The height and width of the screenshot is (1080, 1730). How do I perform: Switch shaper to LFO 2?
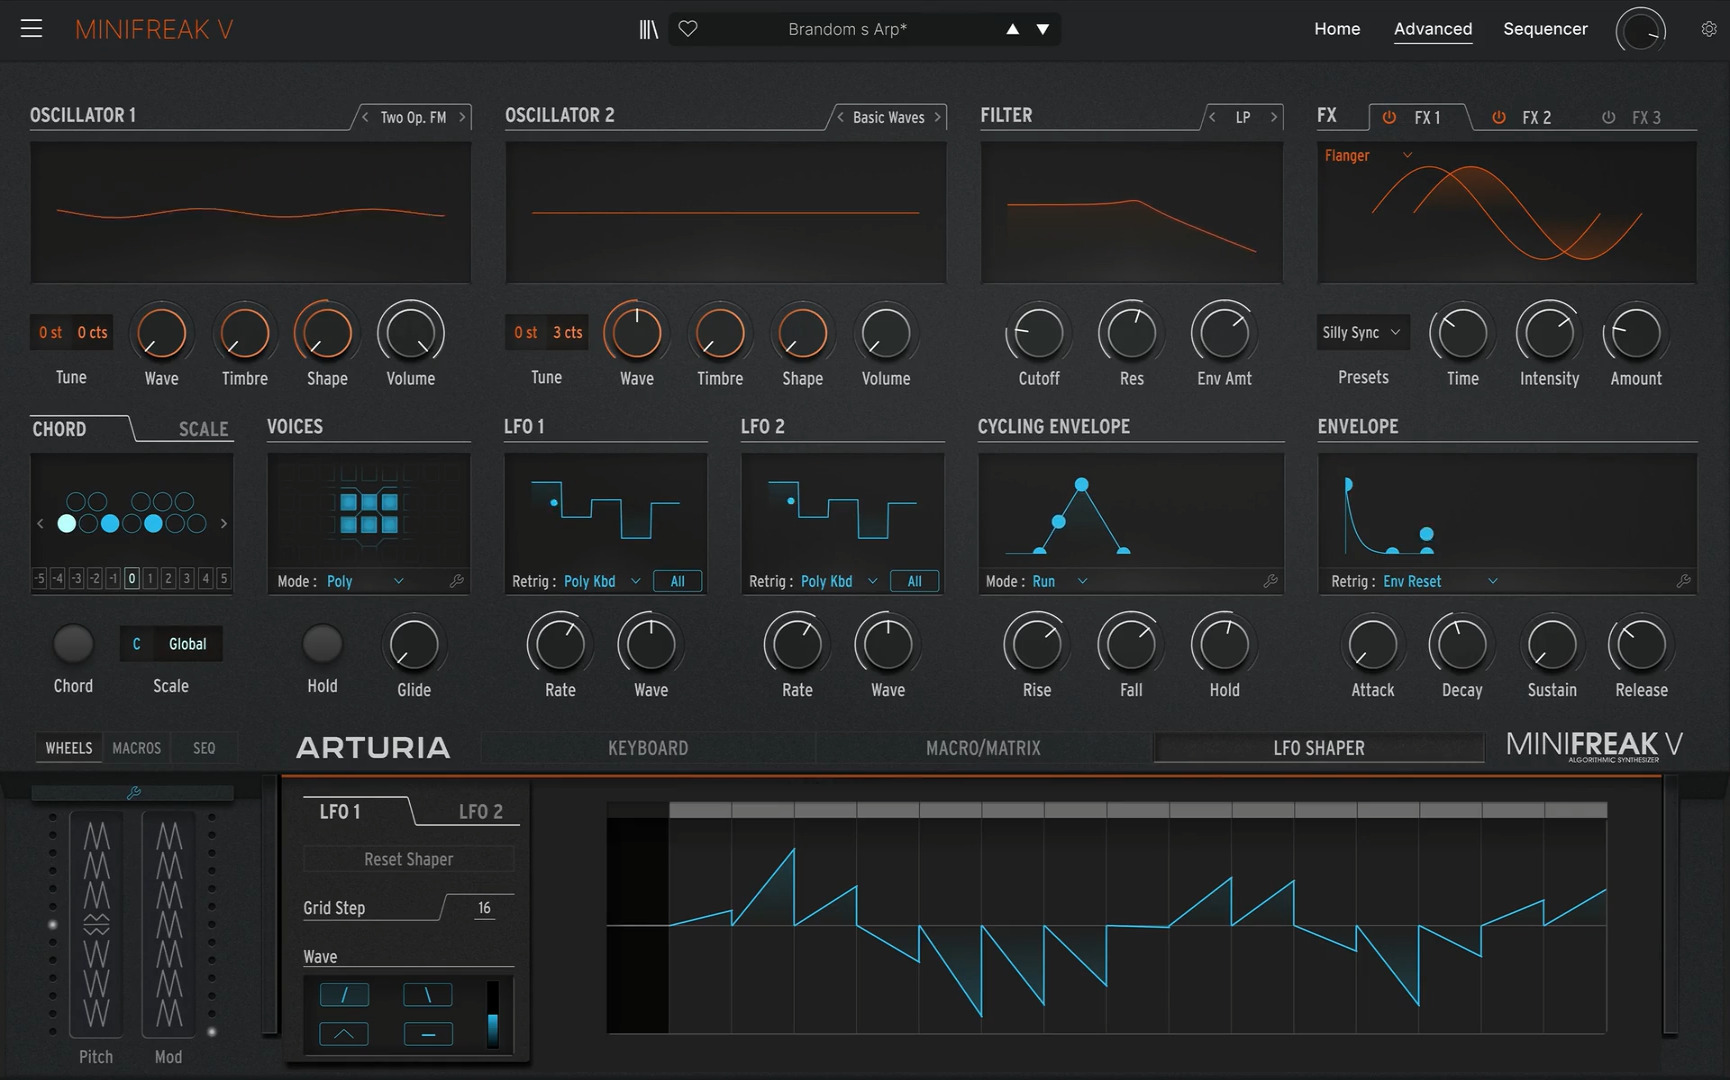click(x=480, y=812)
